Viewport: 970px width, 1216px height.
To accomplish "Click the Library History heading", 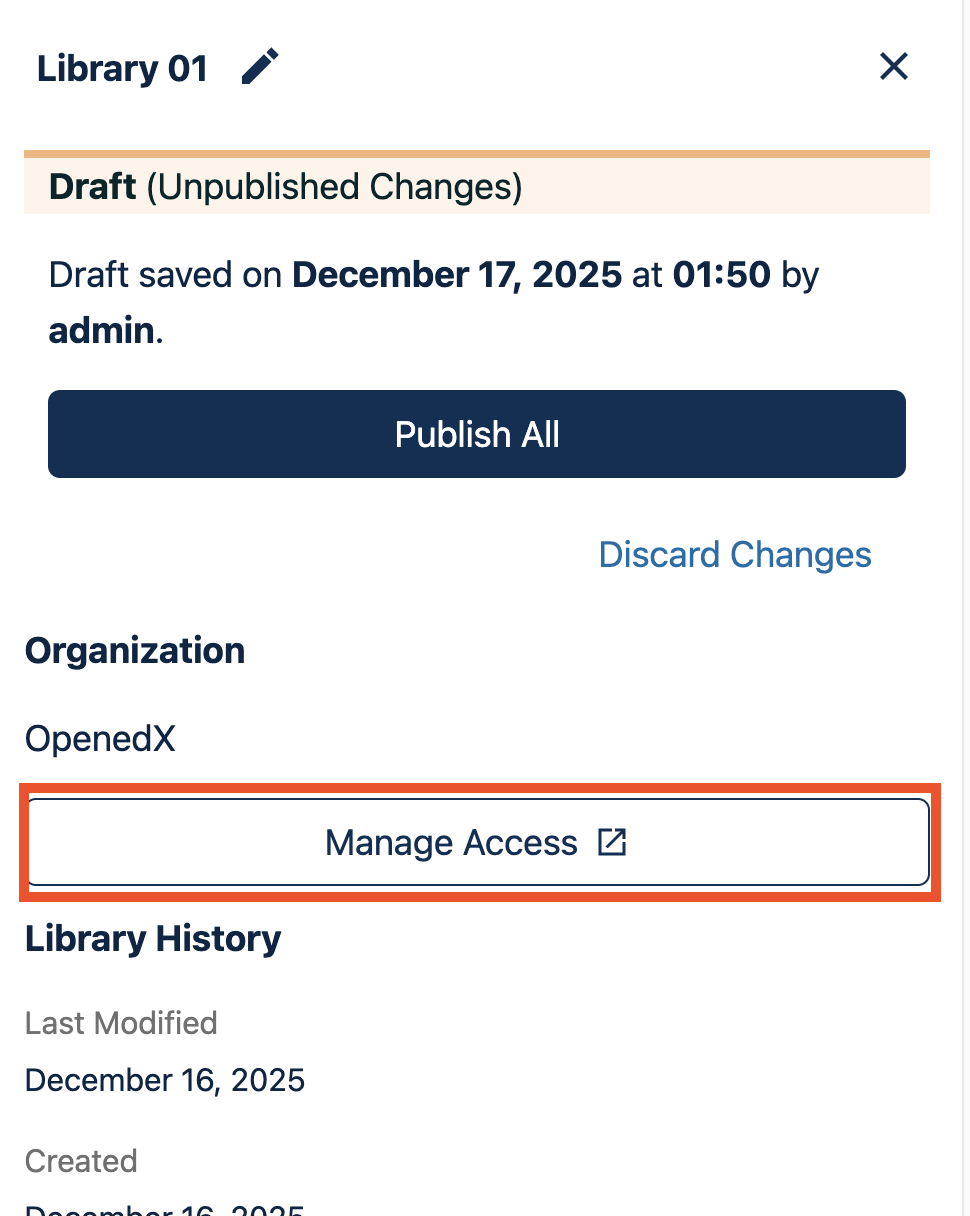I will point(153,938).
